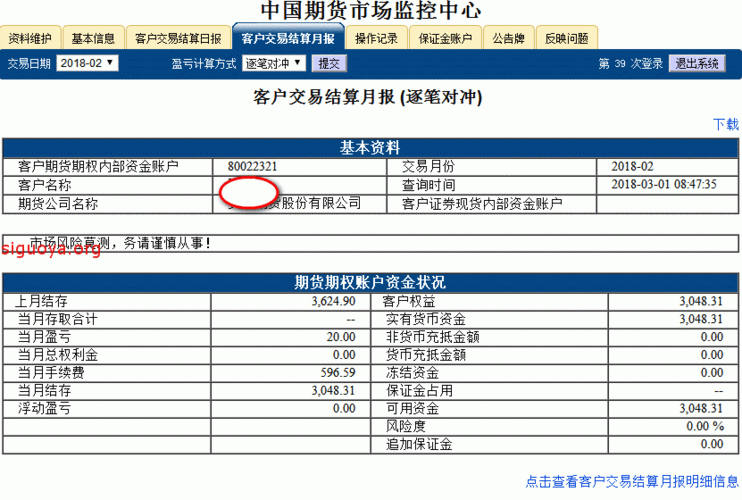Viewport: 742px width, 500px height.
Task: Switch to the 公告牌 tab
Action: point(509,38)
